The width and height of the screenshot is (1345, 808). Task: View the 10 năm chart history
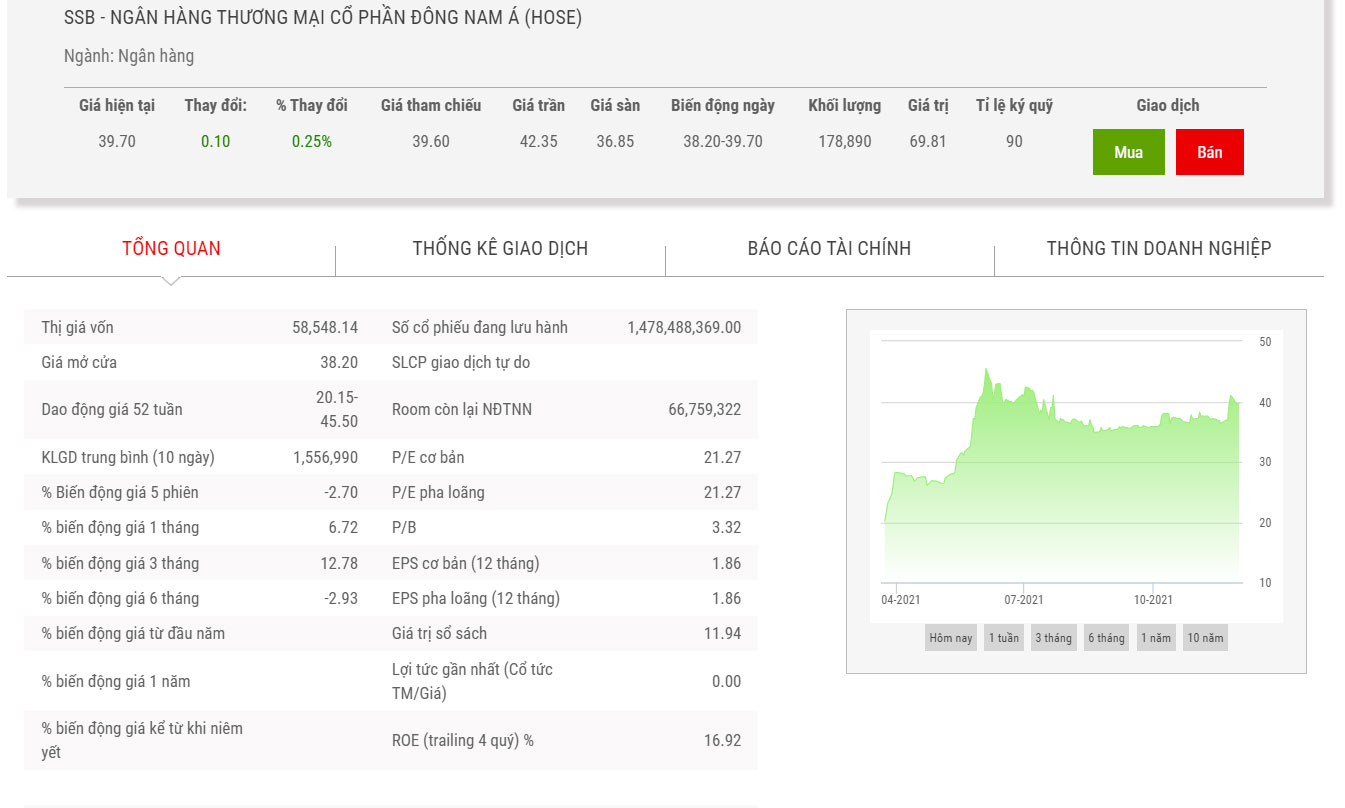pos(1205,638)
